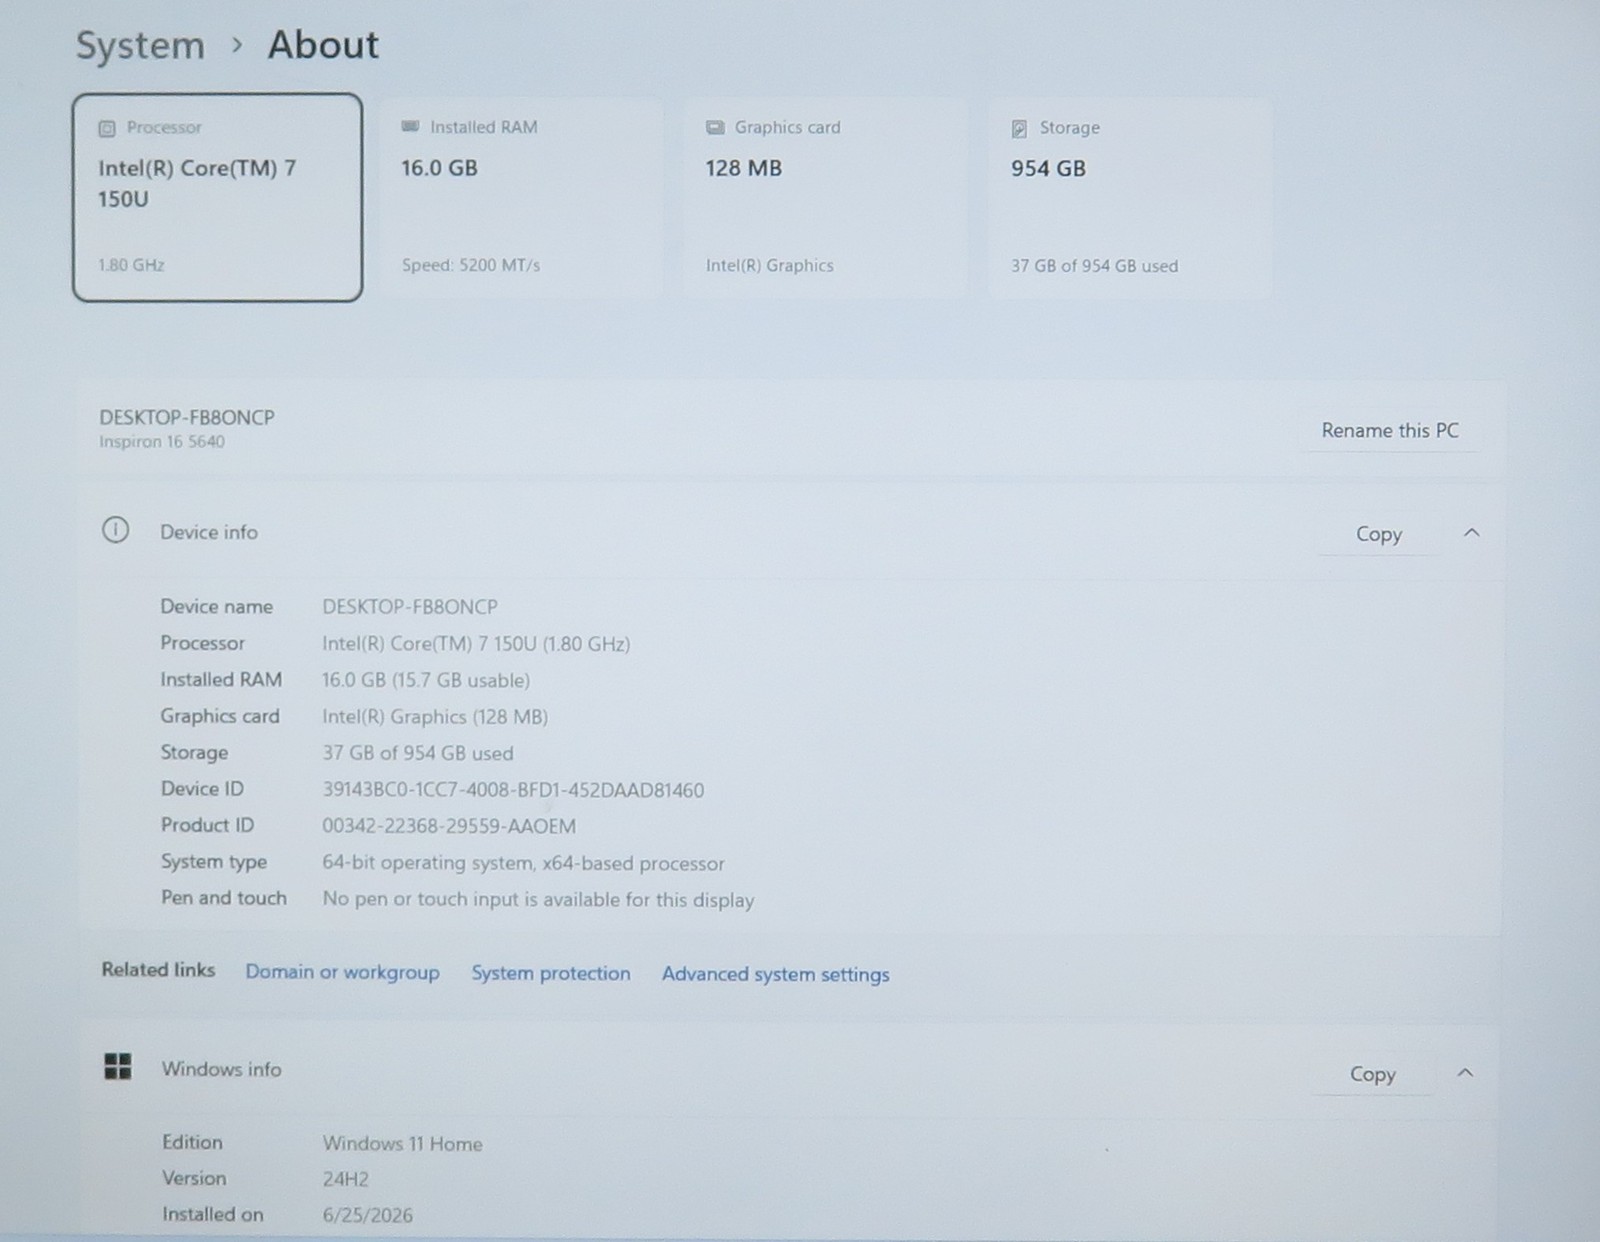This screenshot has height=1242, width=1600.
Task: Open Rename this PC
Action: click(x=1390, y=430)
